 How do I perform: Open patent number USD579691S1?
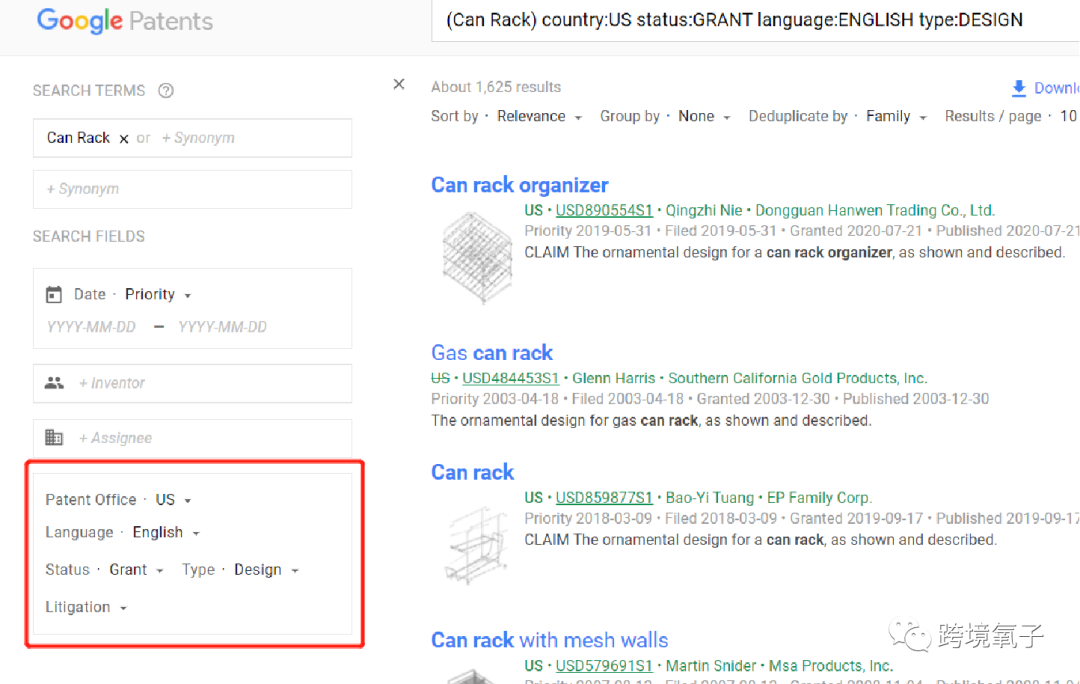pos(604,665)
